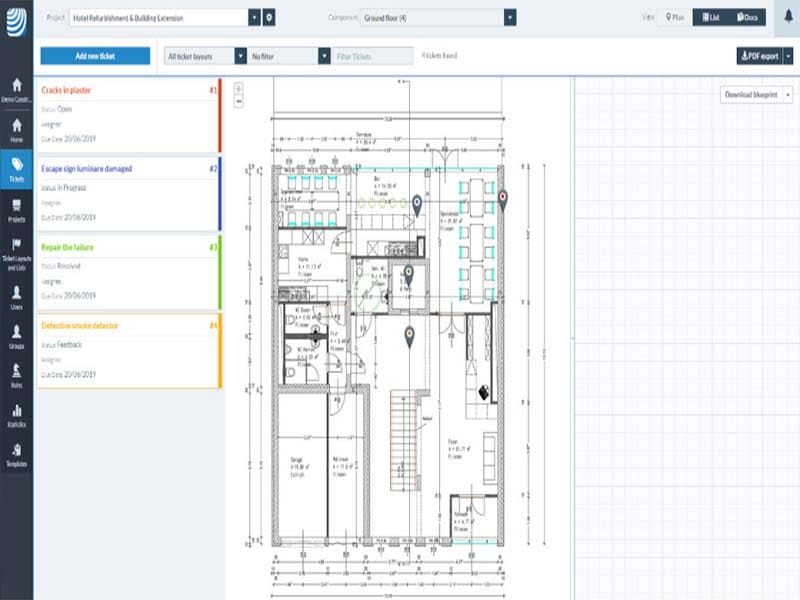Click the zoom in button on blueprint

click(x=238, y=88)
